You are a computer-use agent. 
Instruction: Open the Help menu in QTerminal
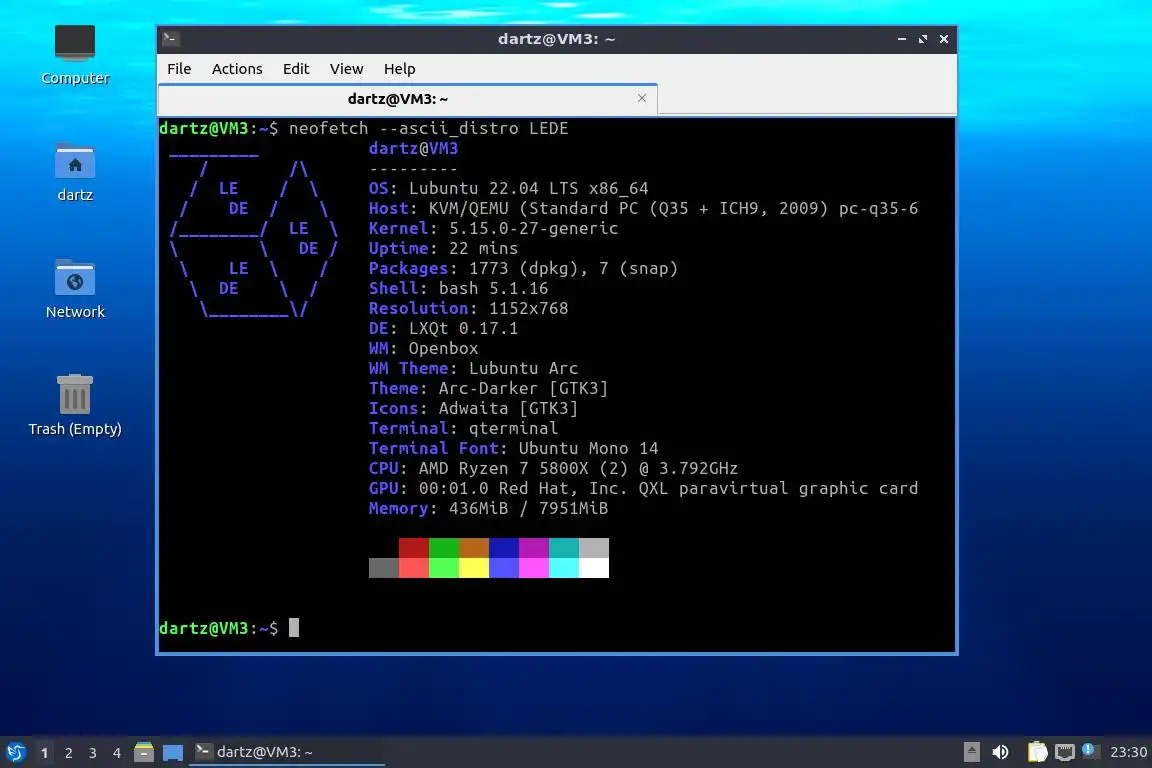coord(399,68)
